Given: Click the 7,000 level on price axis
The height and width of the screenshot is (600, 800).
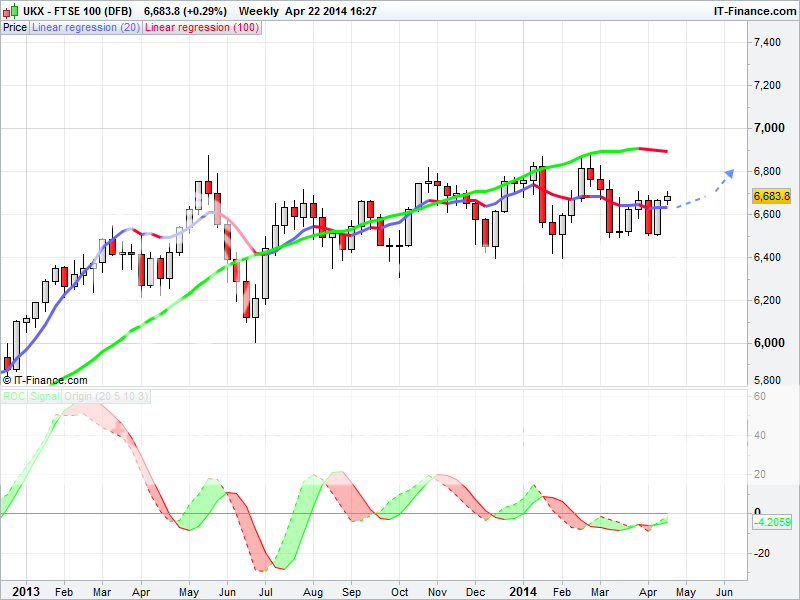Looking at the screenshot, I should 768,128.
